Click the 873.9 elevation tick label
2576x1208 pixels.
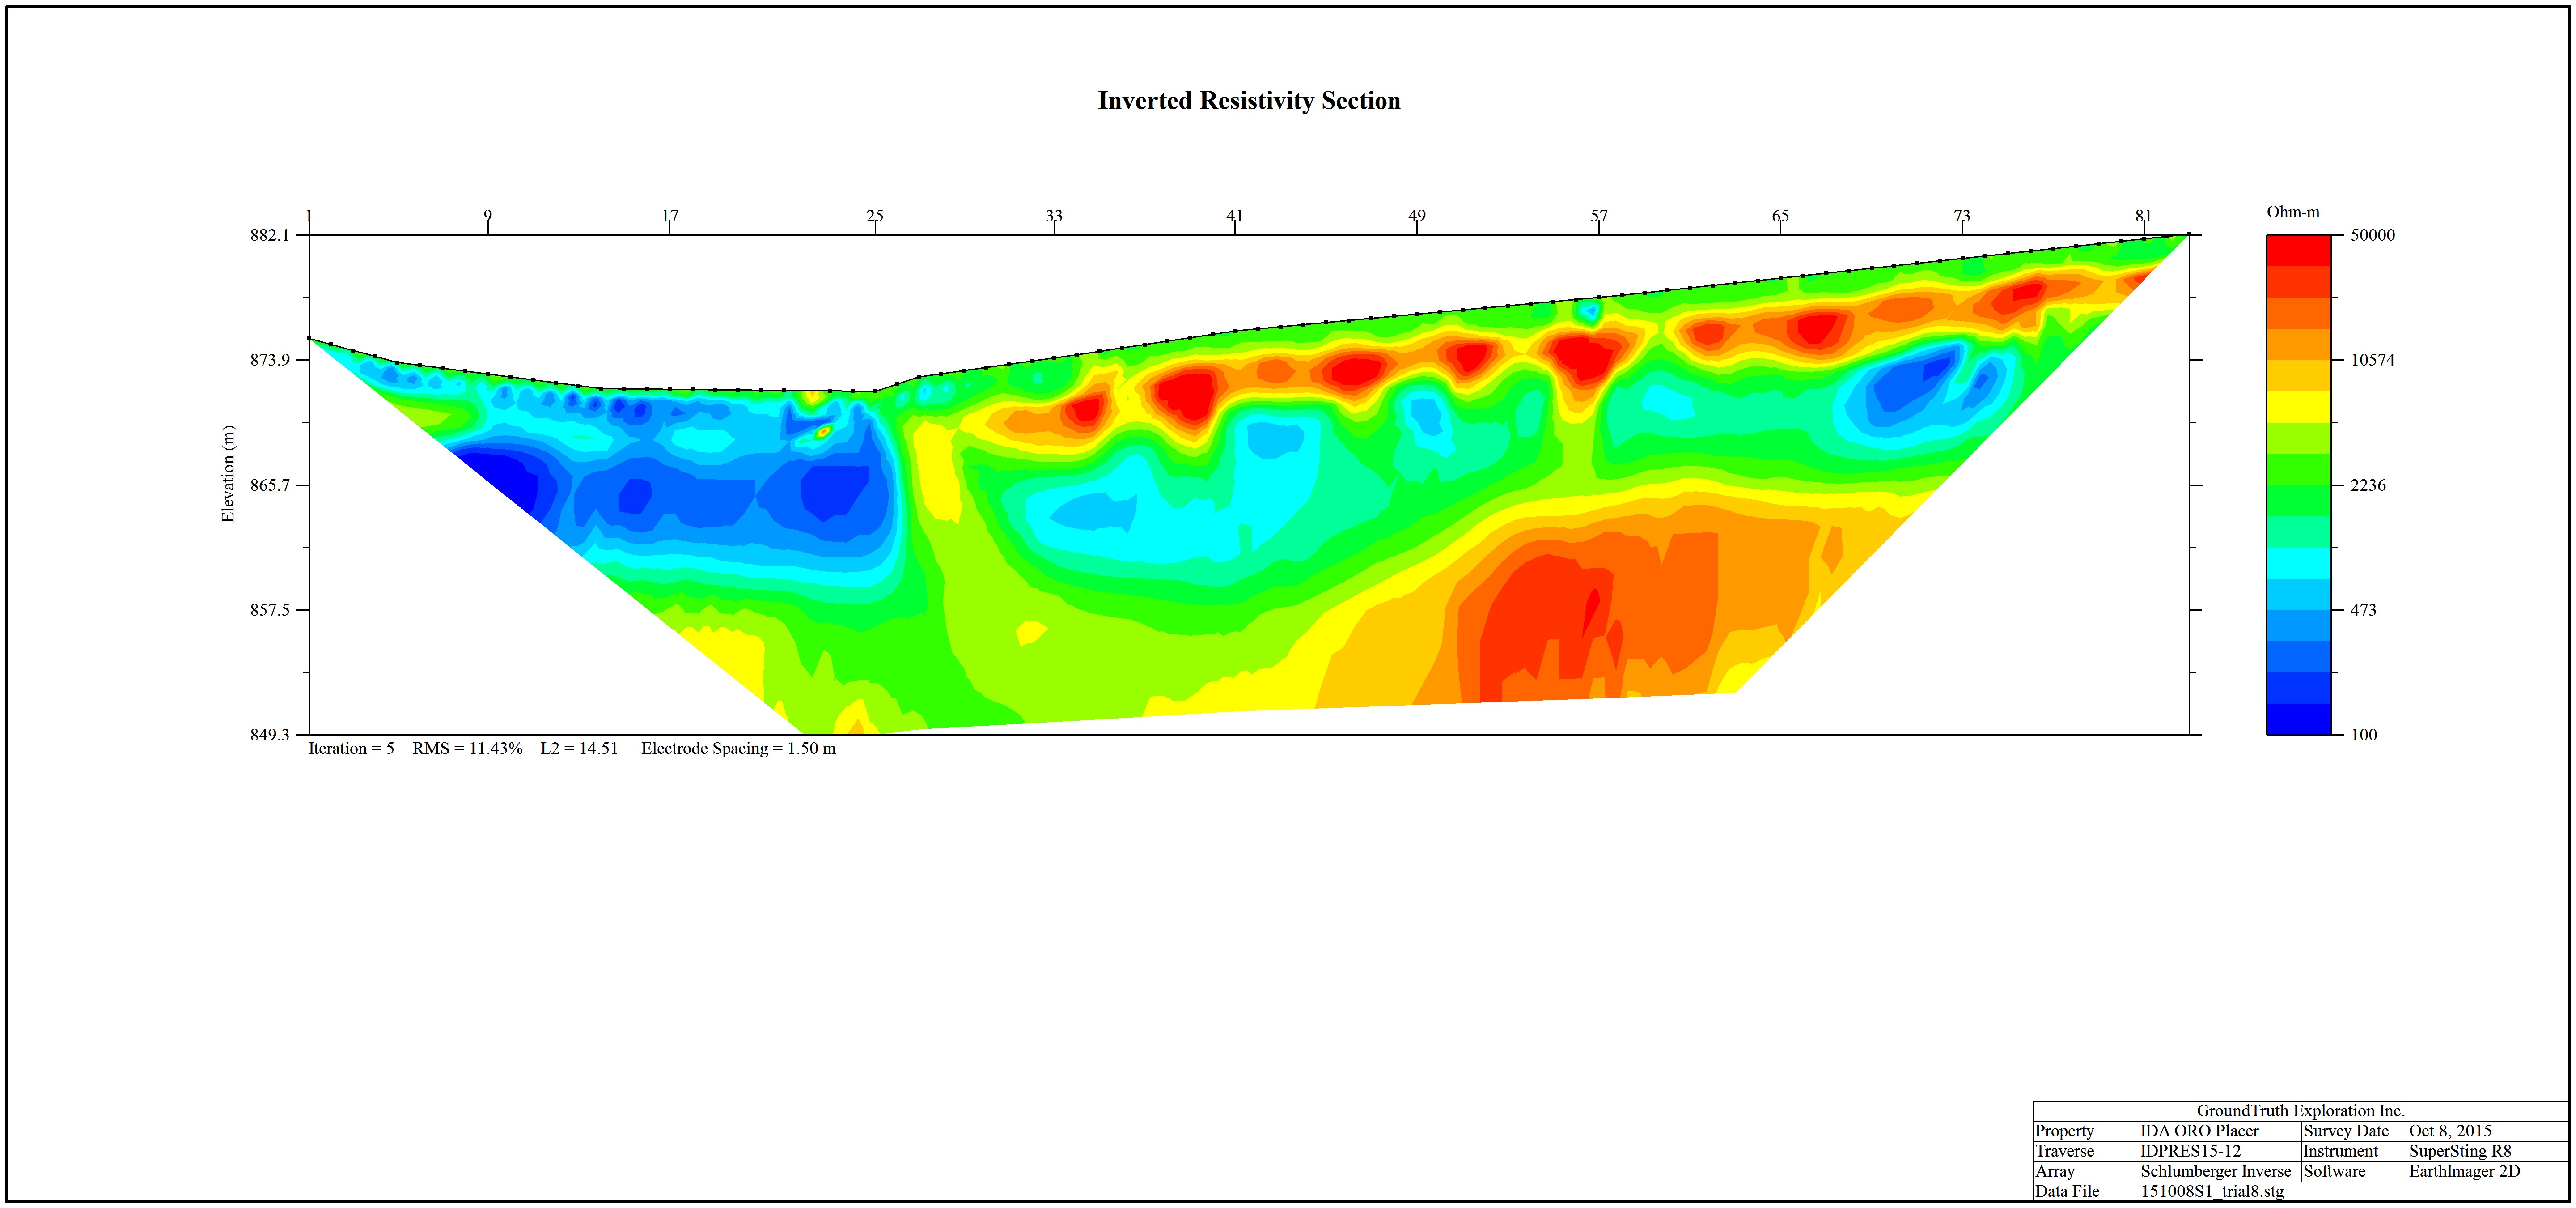[x=270, y=360]
